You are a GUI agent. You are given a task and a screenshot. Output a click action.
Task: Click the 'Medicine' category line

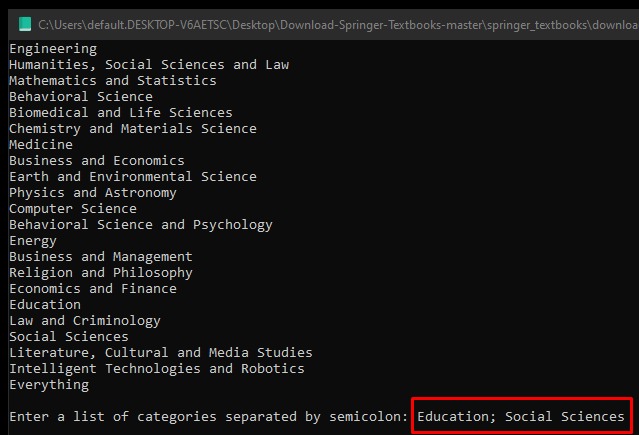[x=41, y=144]
